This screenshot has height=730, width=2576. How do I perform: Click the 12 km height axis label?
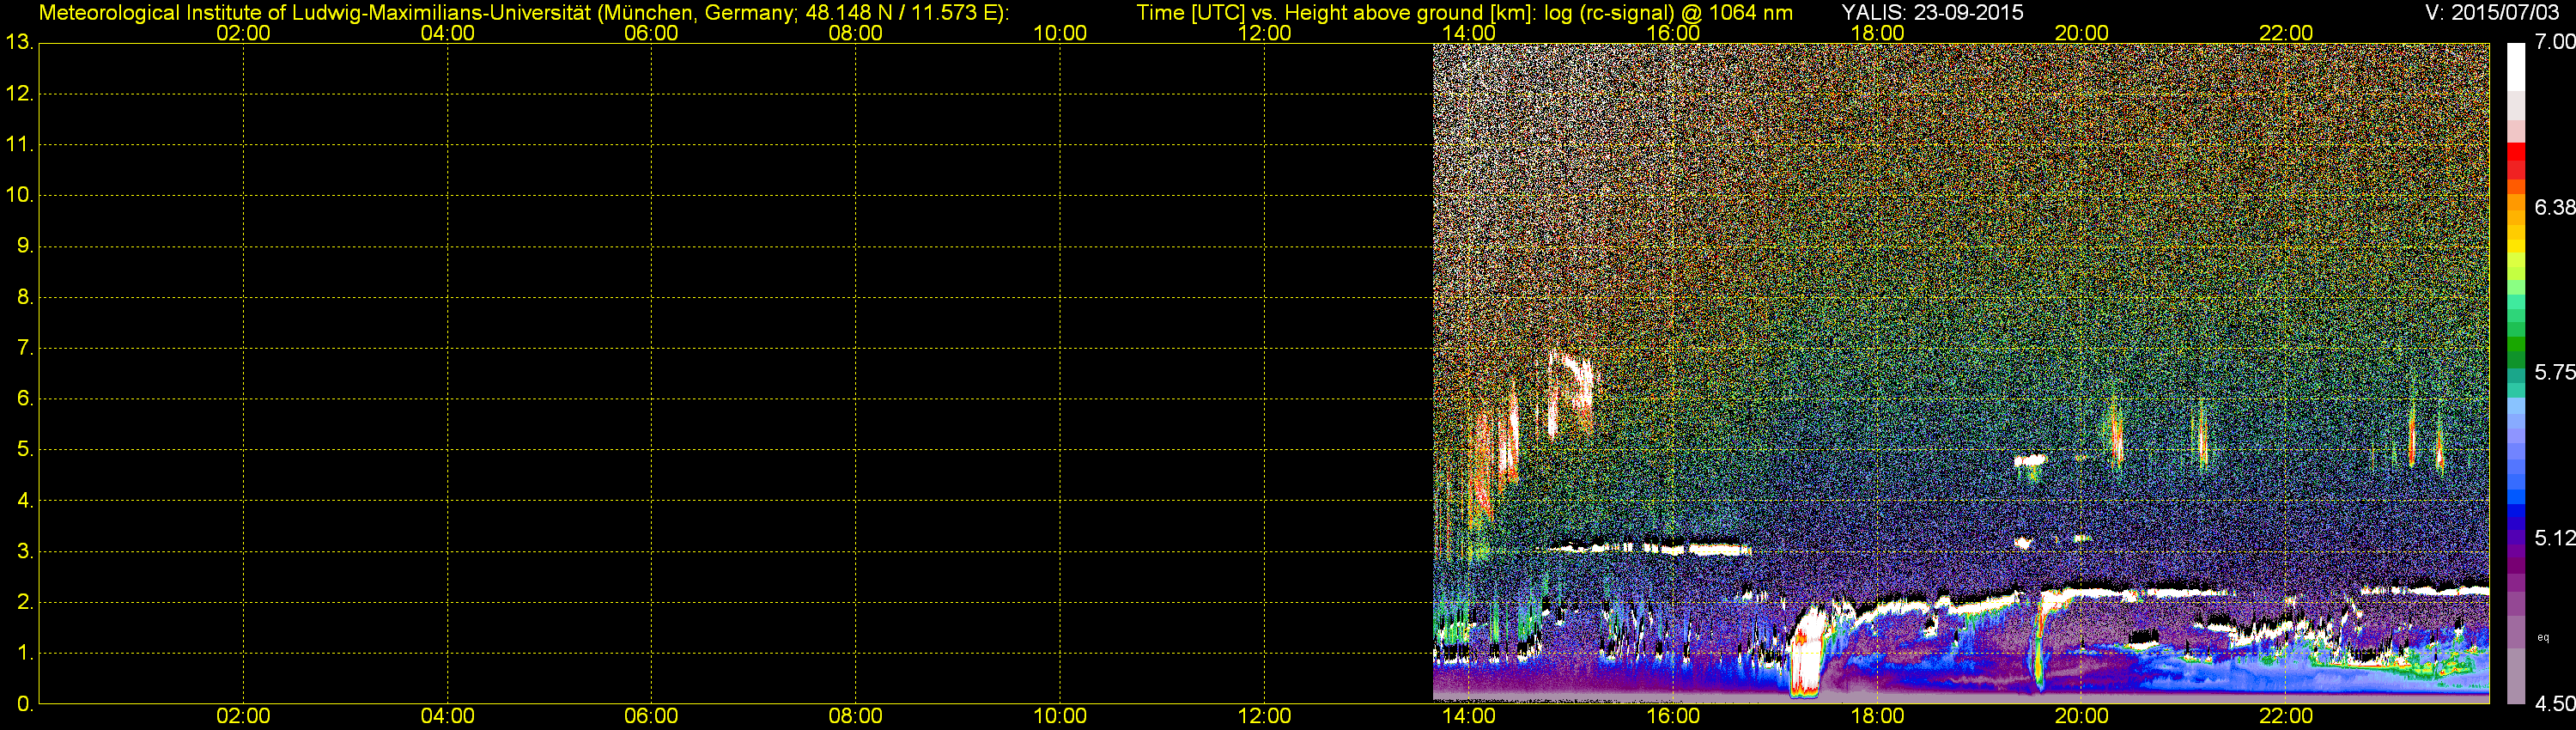[19, 93]
